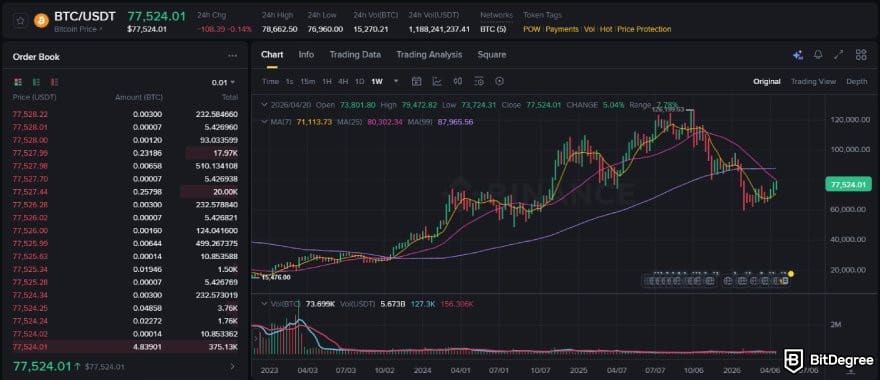
Task: Show both buy and sell orders view
Action: pyautogui.click(x=18, y=82)
